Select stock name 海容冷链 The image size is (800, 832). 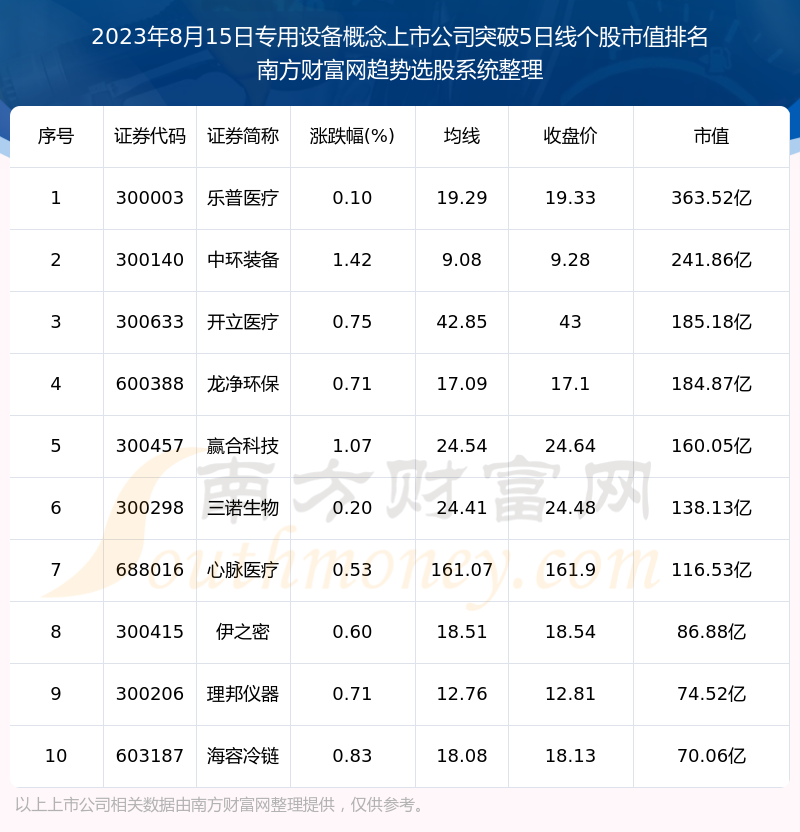[243, 757]
